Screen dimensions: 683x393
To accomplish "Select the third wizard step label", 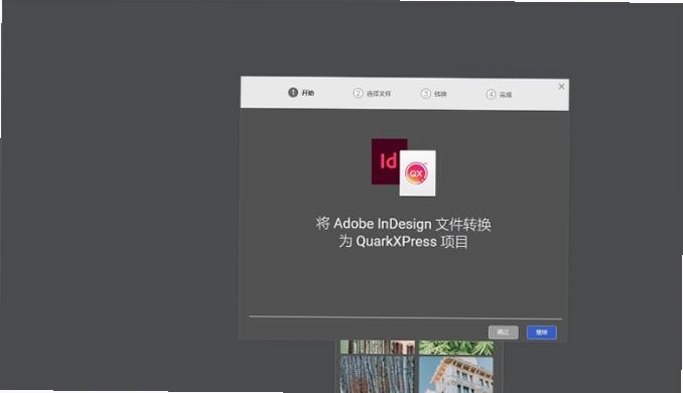I will 440,94.
